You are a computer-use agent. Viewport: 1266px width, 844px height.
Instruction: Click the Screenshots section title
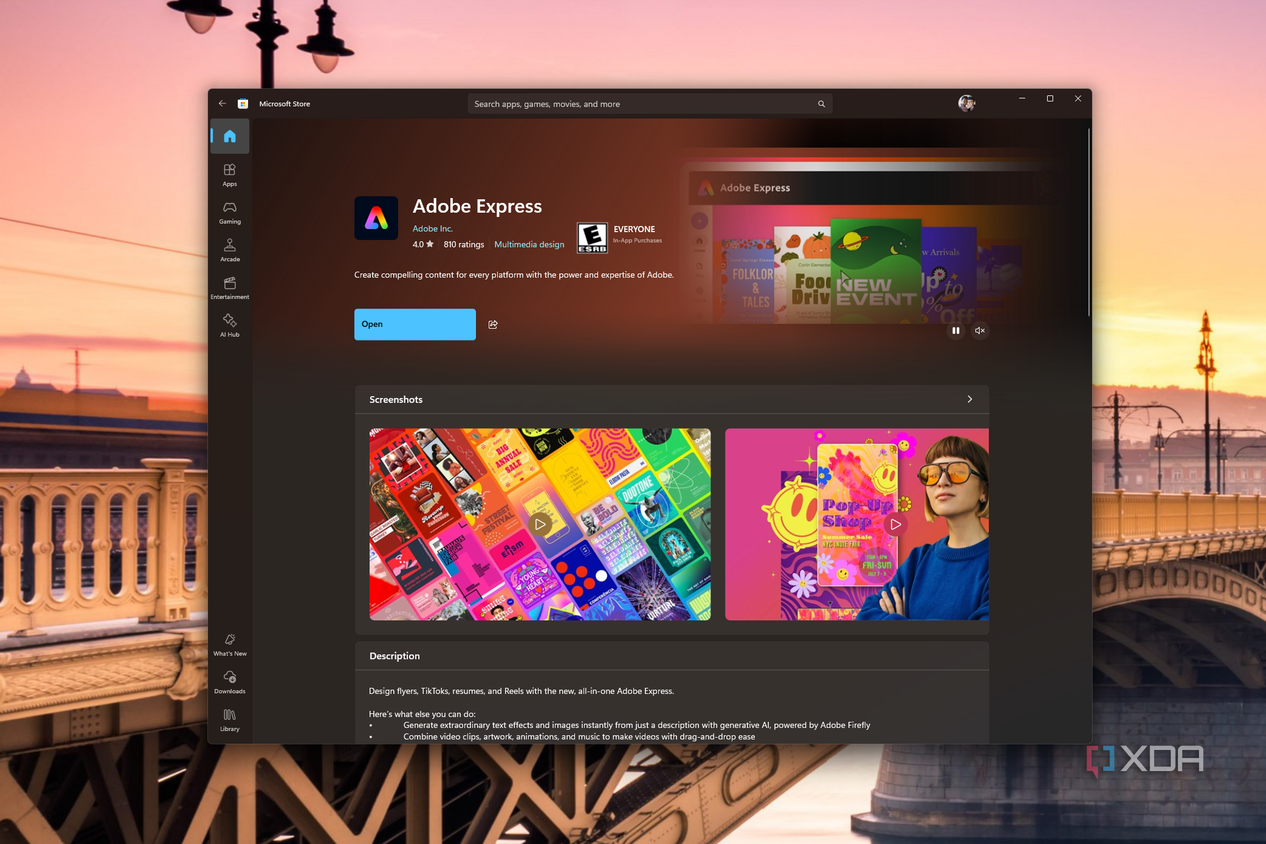(x=396, y=399)
